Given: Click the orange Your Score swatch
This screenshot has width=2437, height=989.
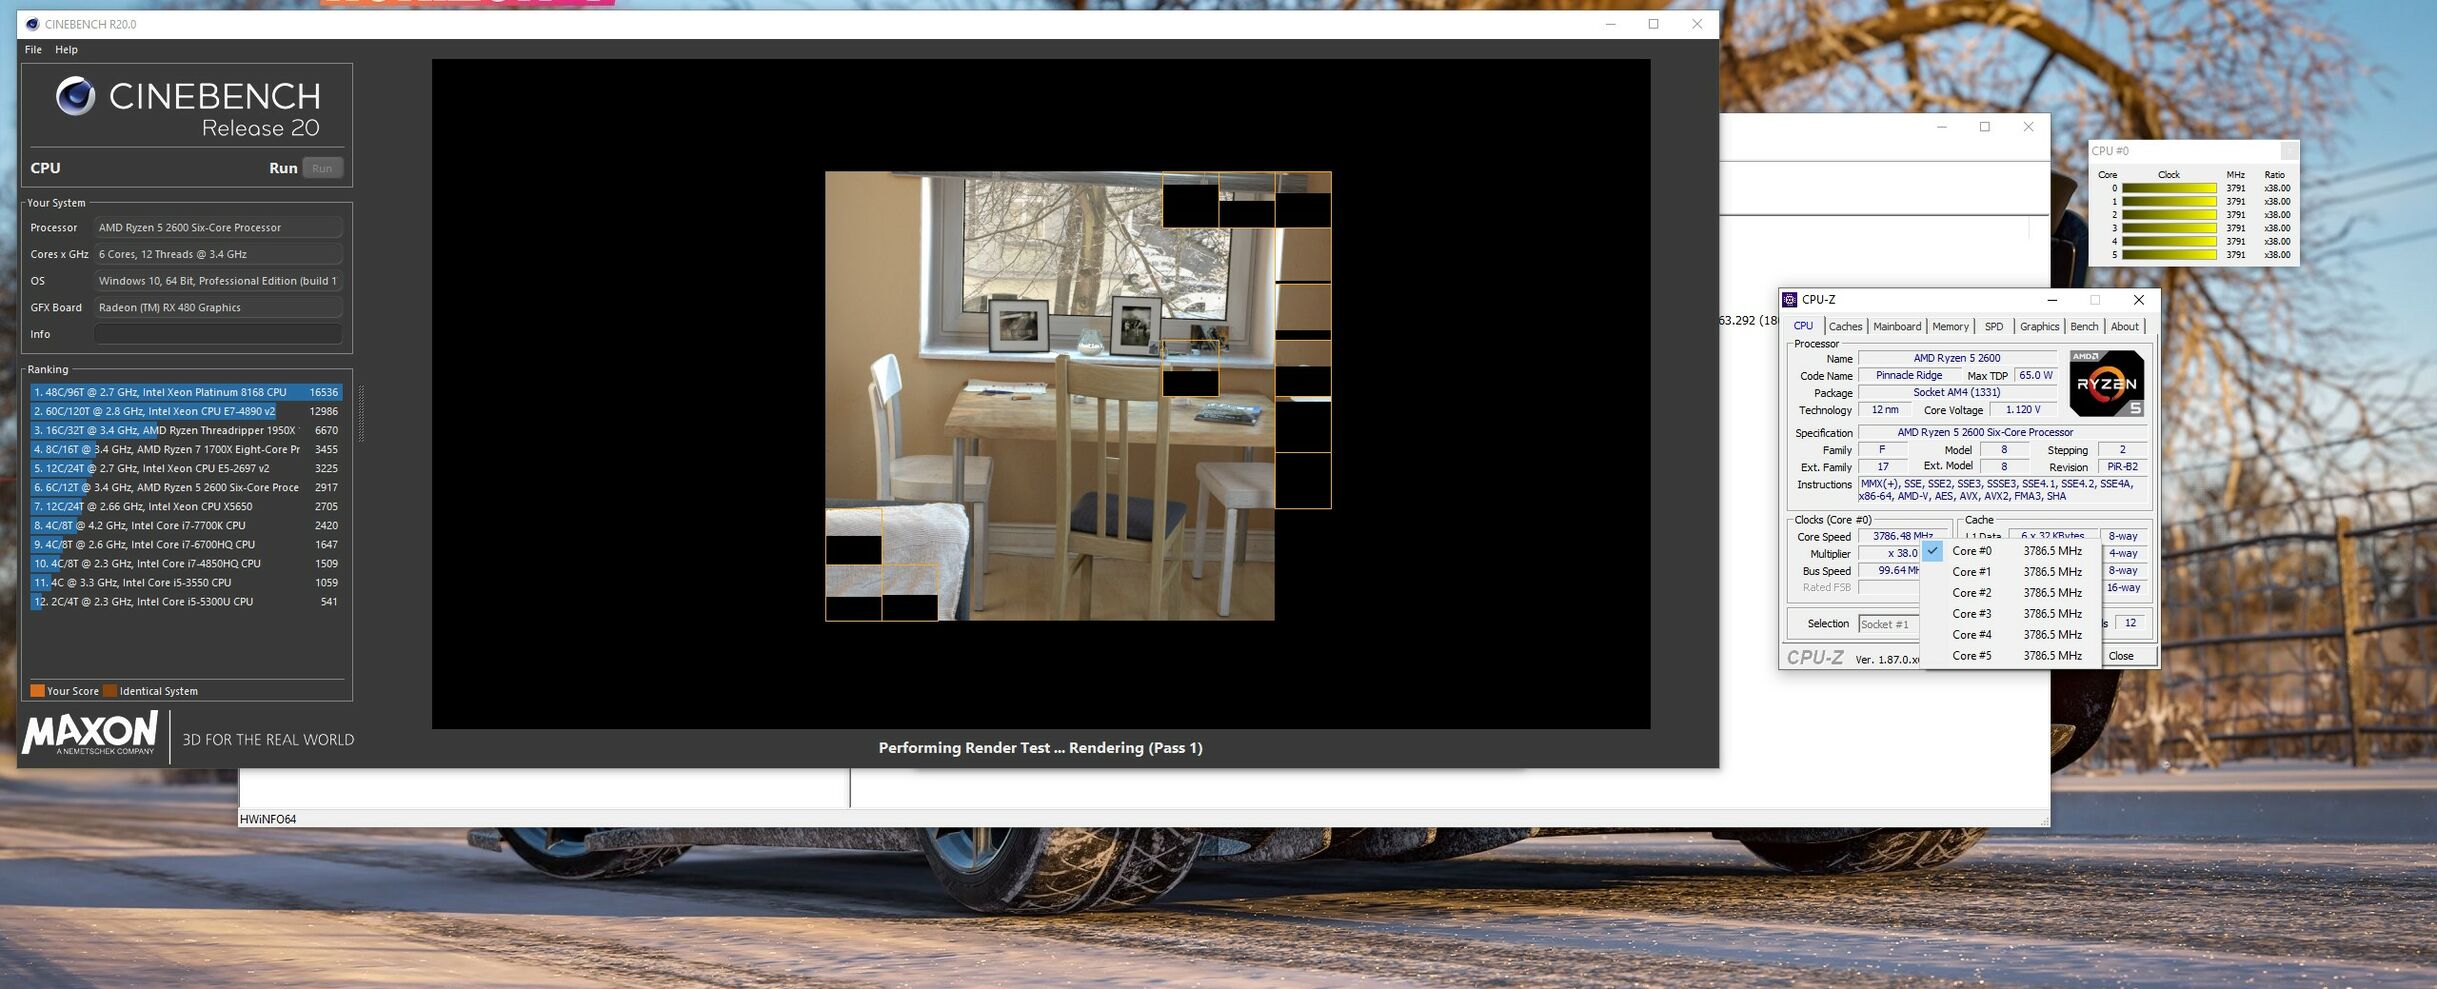Looking at the screenshot, I should click(37, 691).
